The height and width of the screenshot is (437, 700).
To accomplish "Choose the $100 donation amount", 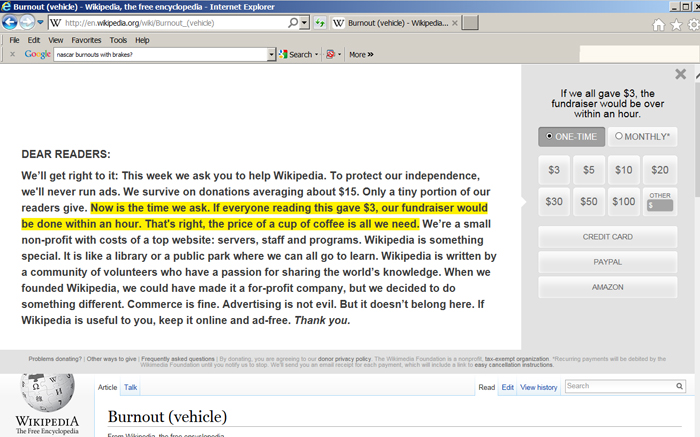I will point(624,202).
